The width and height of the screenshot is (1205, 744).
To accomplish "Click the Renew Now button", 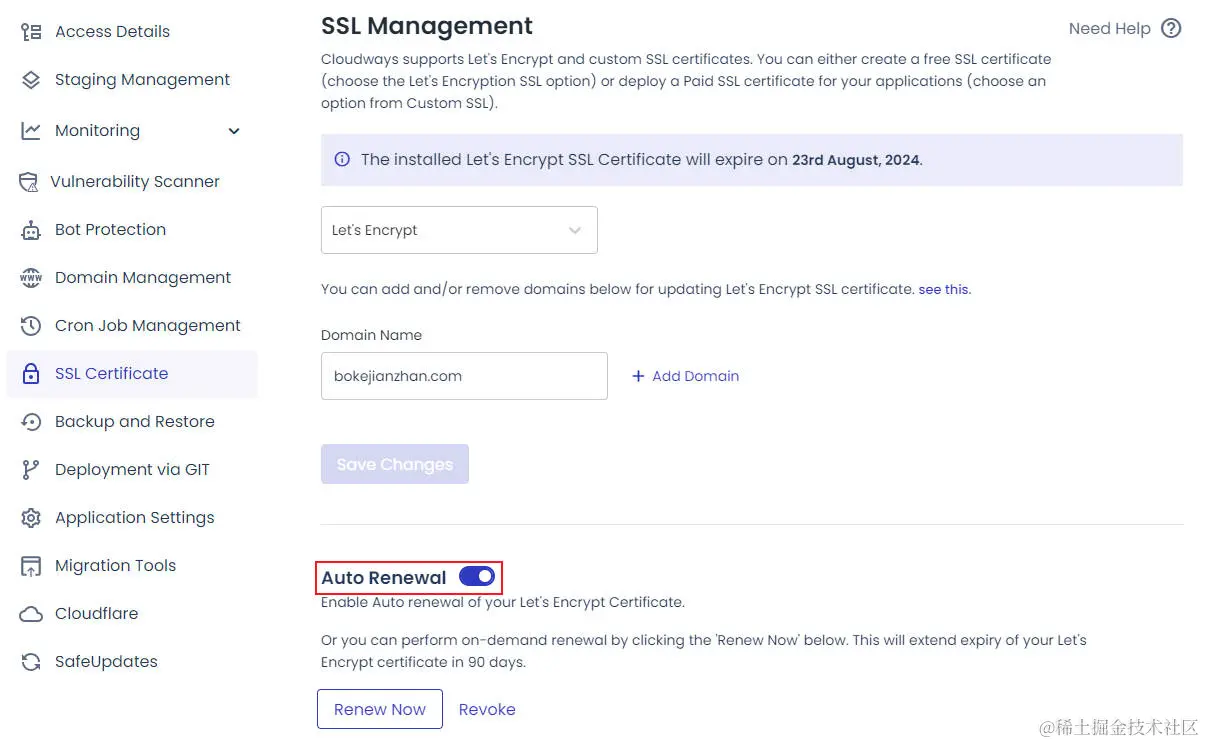I will coord(380,709).
